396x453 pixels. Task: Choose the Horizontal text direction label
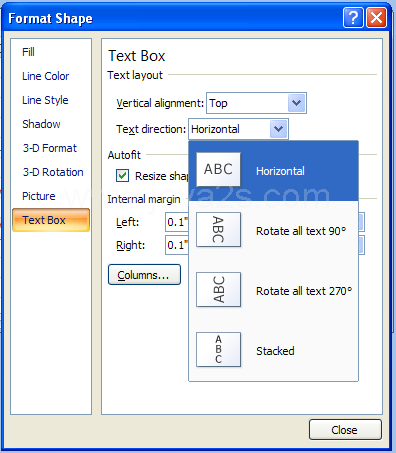(x=280, y=171)
